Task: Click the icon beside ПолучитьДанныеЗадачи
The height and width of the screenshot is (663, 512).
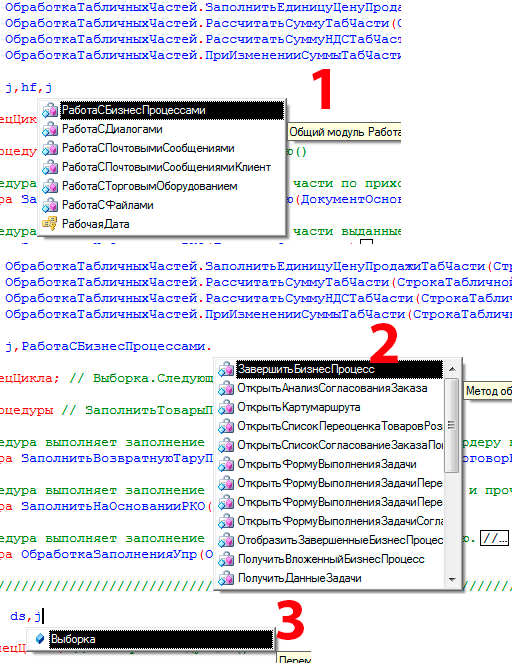Action: [226, 578]
